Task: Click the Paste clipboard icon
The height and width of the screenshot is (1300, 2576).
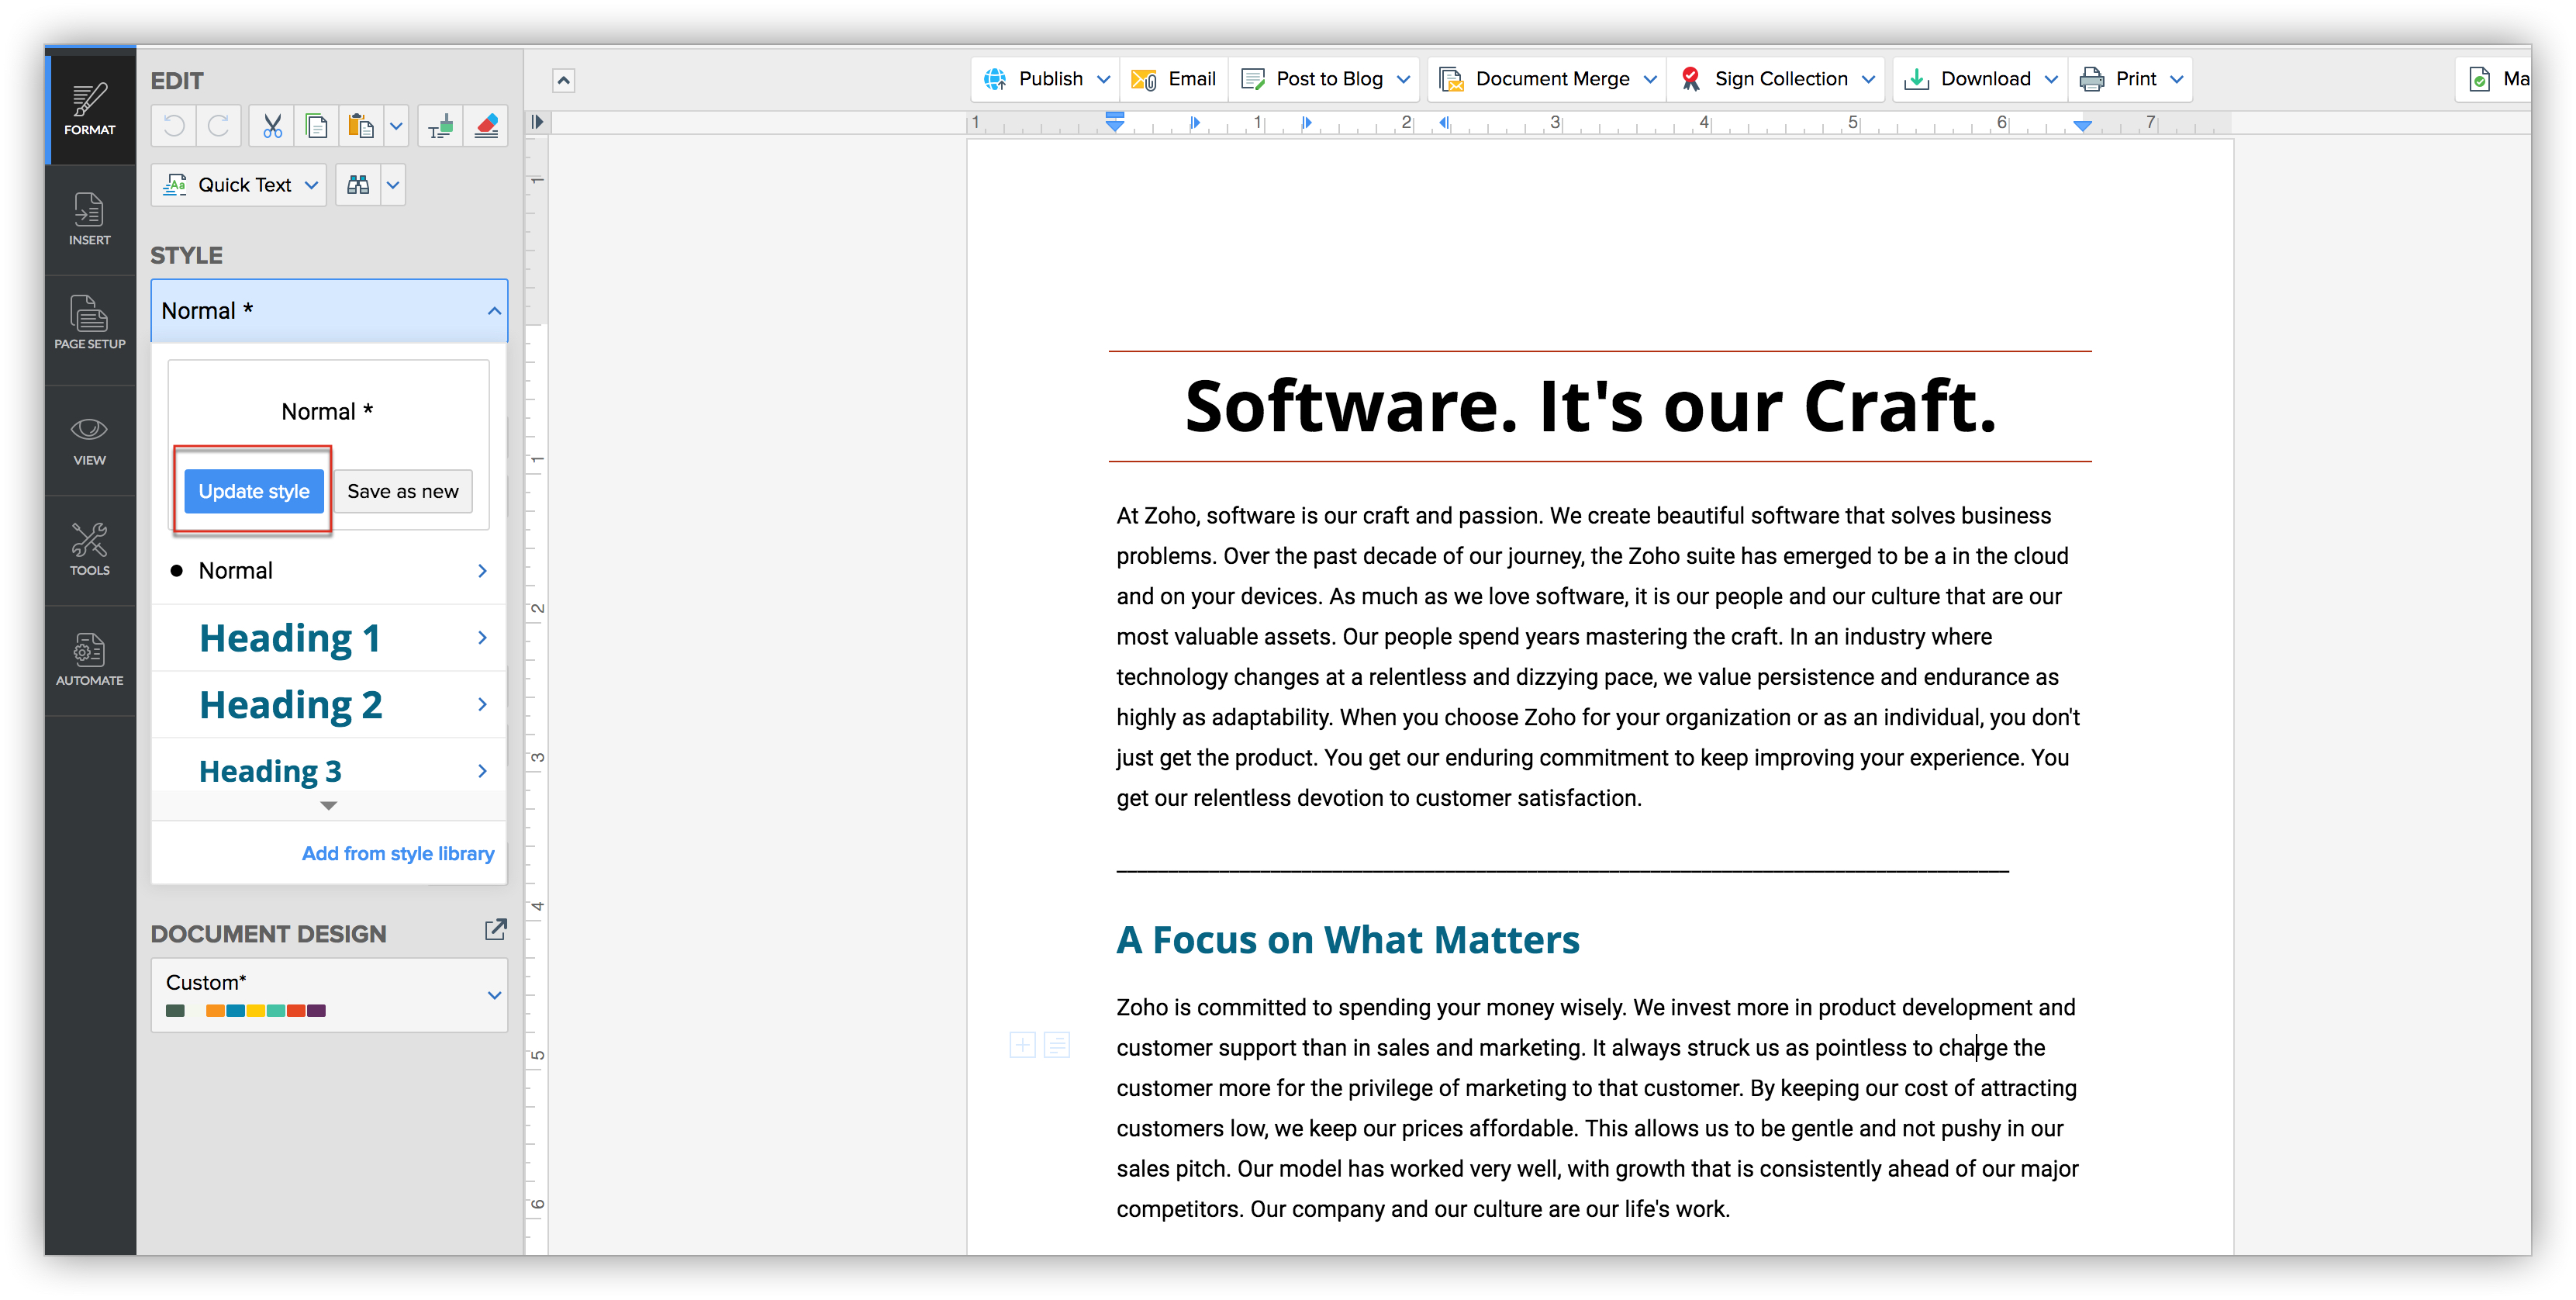Action: coord(361,126)
